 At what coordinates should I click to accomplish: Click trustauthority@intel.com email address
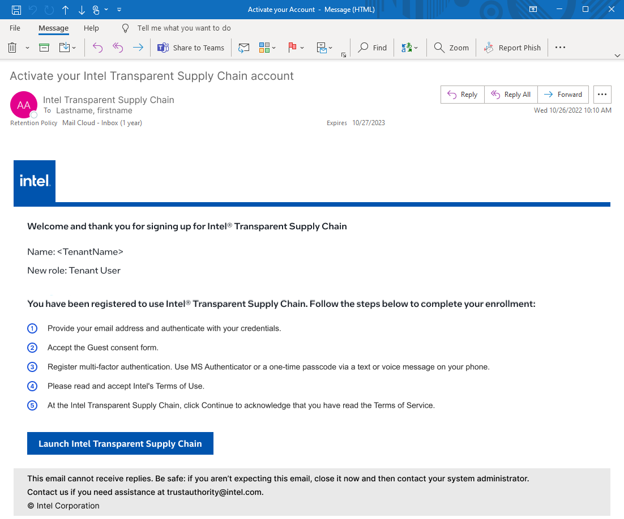[214, 492]
